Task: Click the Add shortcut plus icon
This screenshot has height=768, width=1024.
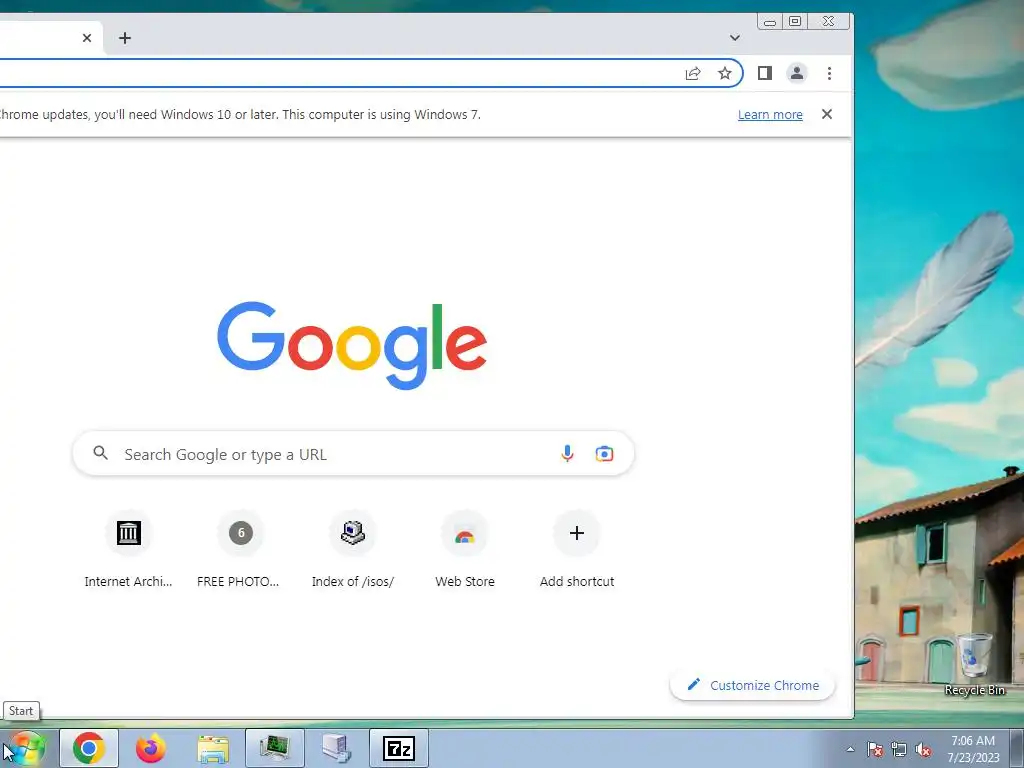Action: (x=577, y=533)
